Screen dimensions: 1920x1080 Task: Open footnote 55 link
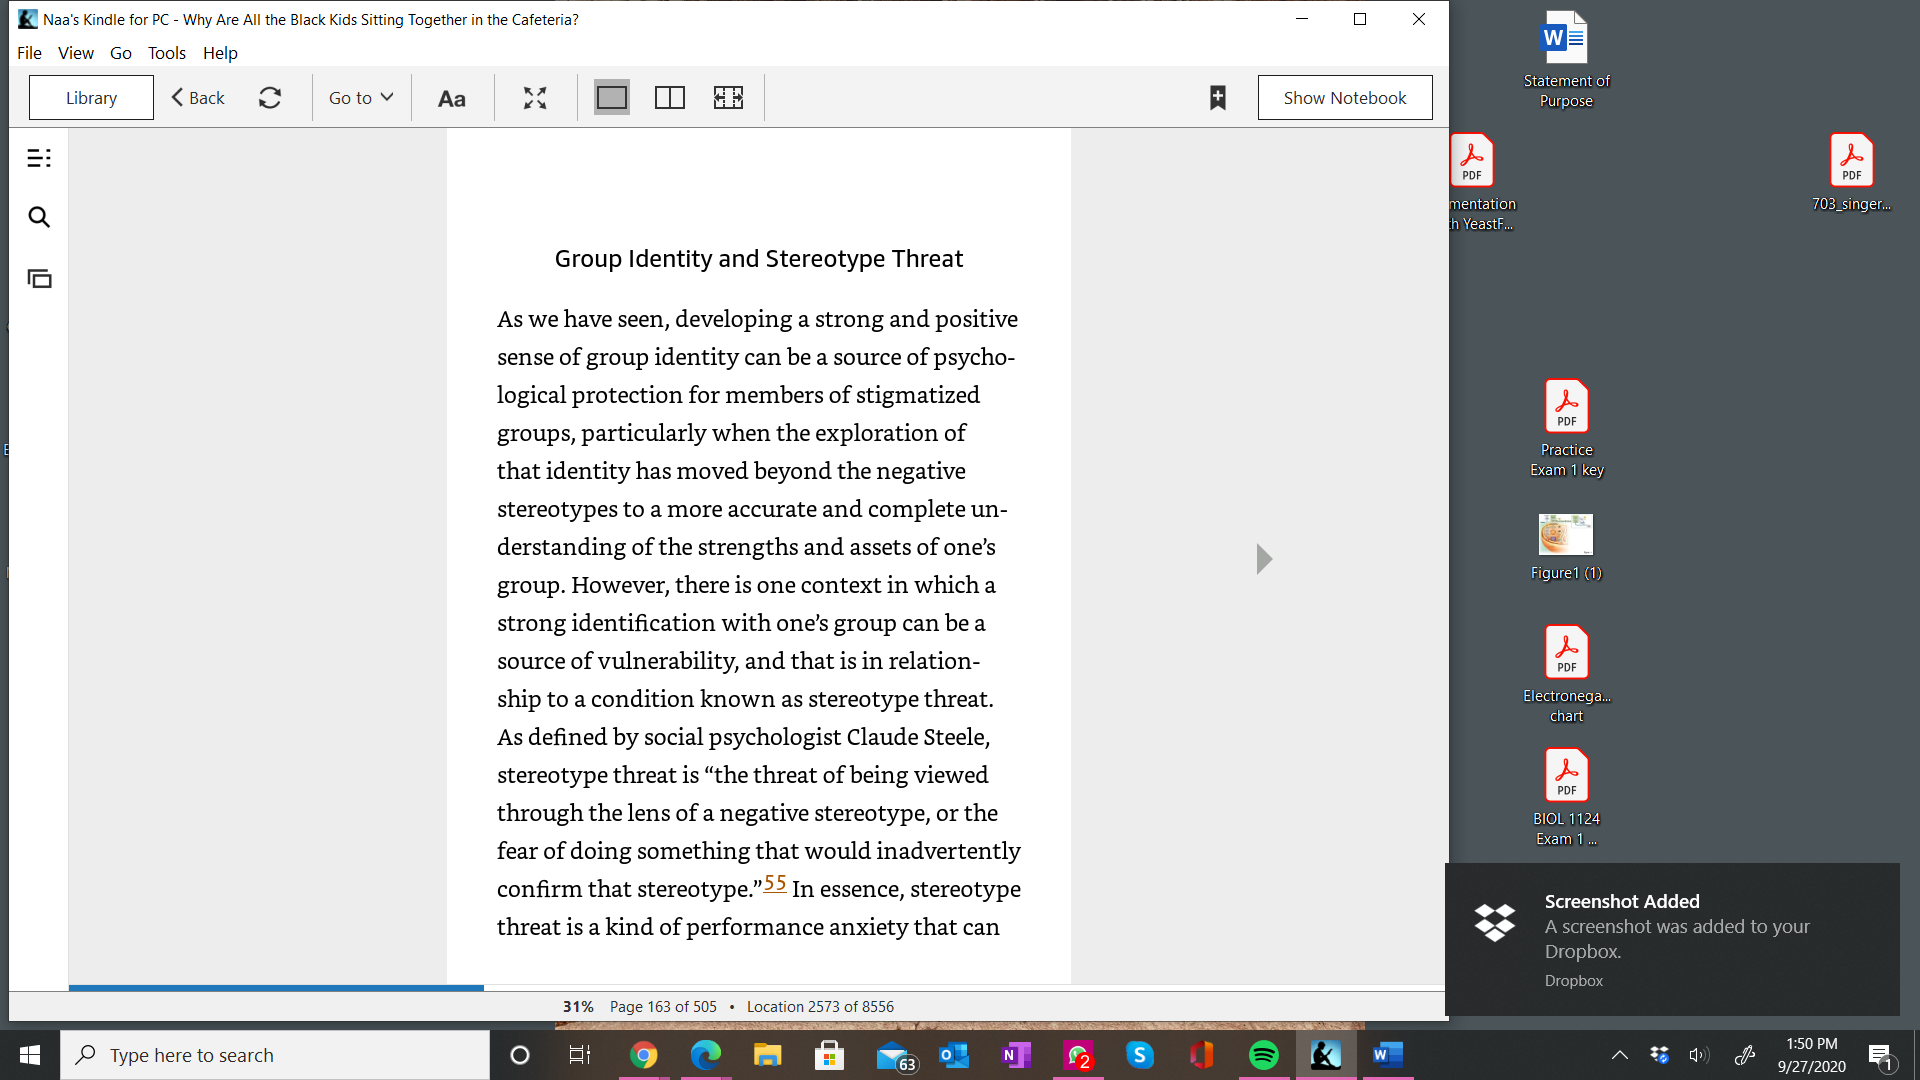775,883
